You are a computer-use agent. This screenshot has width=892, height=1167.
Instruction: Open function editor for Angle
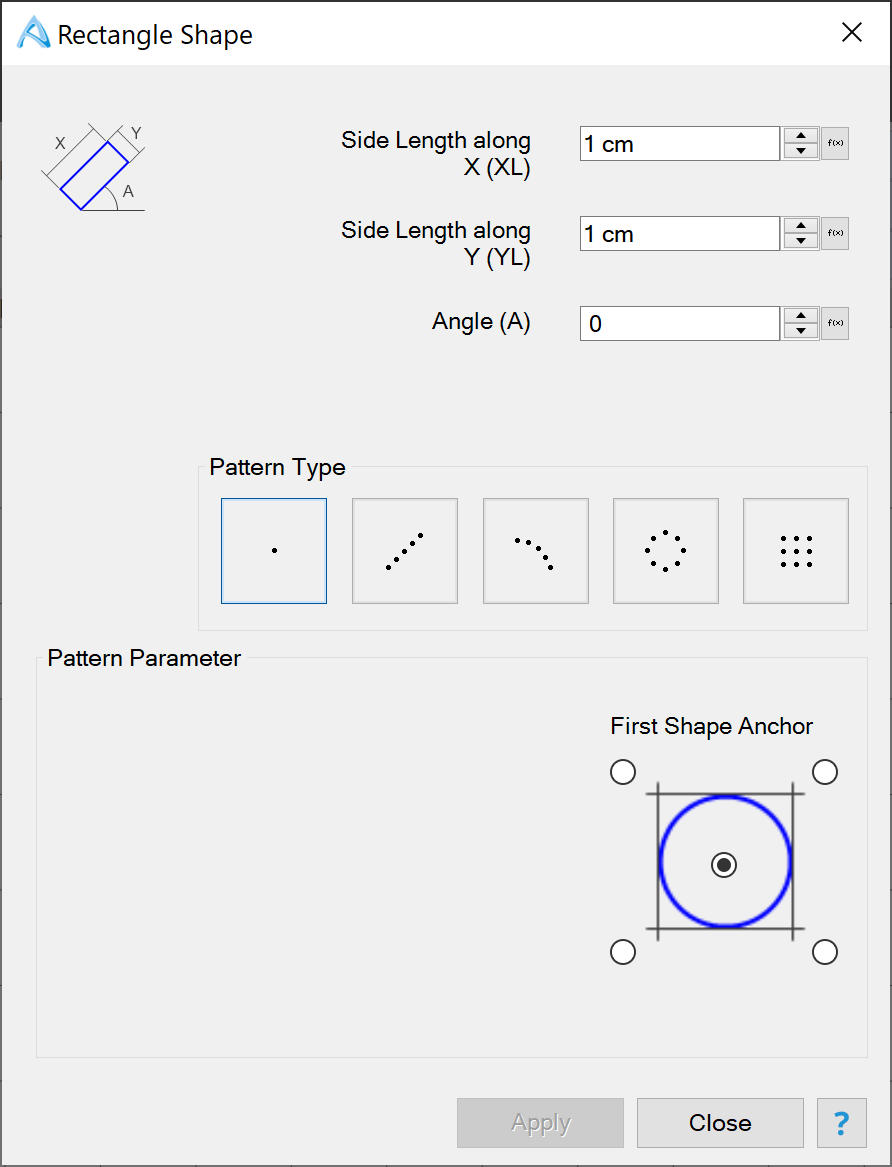tap(835, 323)
